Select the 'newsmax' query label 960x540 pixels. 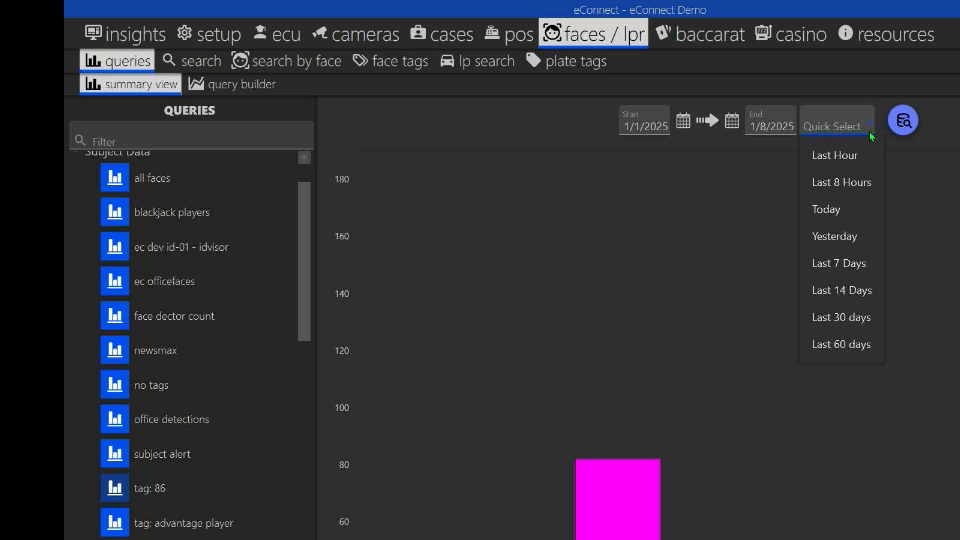click(x=156, y=350)
